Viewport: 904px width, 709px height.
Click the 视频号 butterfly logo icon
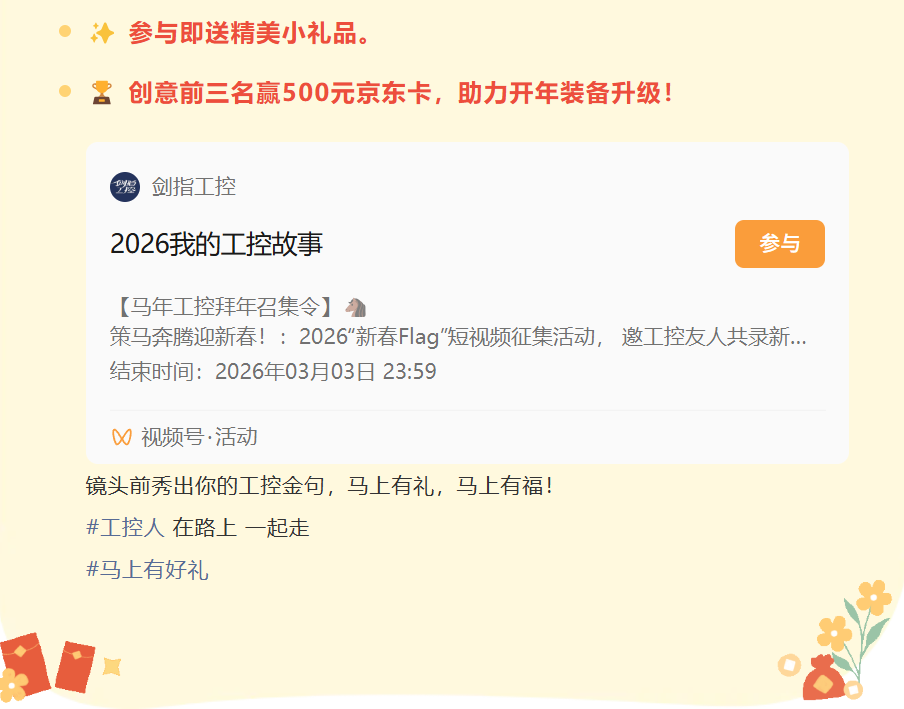tap(122, 437)
